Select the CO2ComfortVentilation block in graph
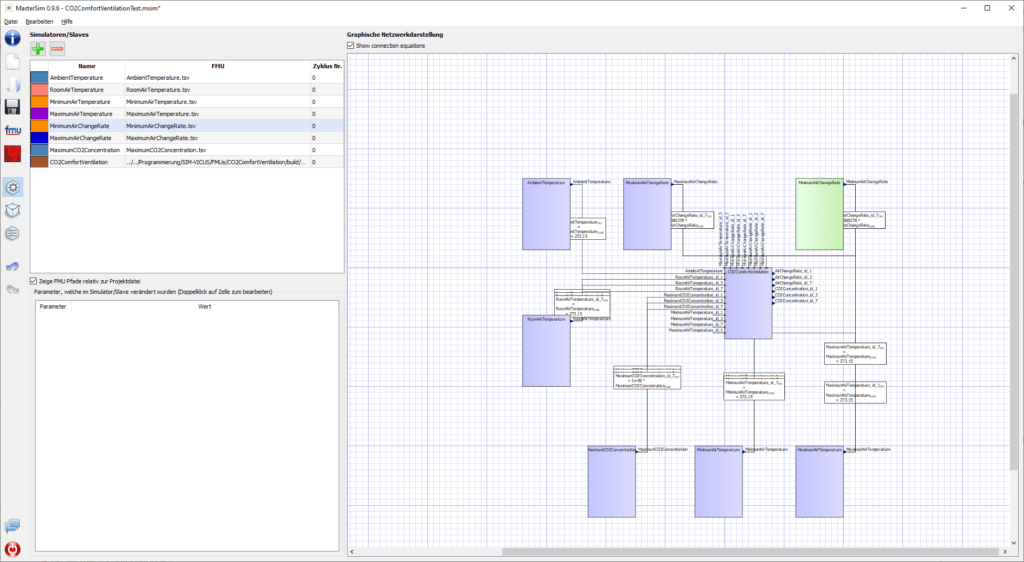The width and height of the screenshot is (1024, 562). point(748,304)
